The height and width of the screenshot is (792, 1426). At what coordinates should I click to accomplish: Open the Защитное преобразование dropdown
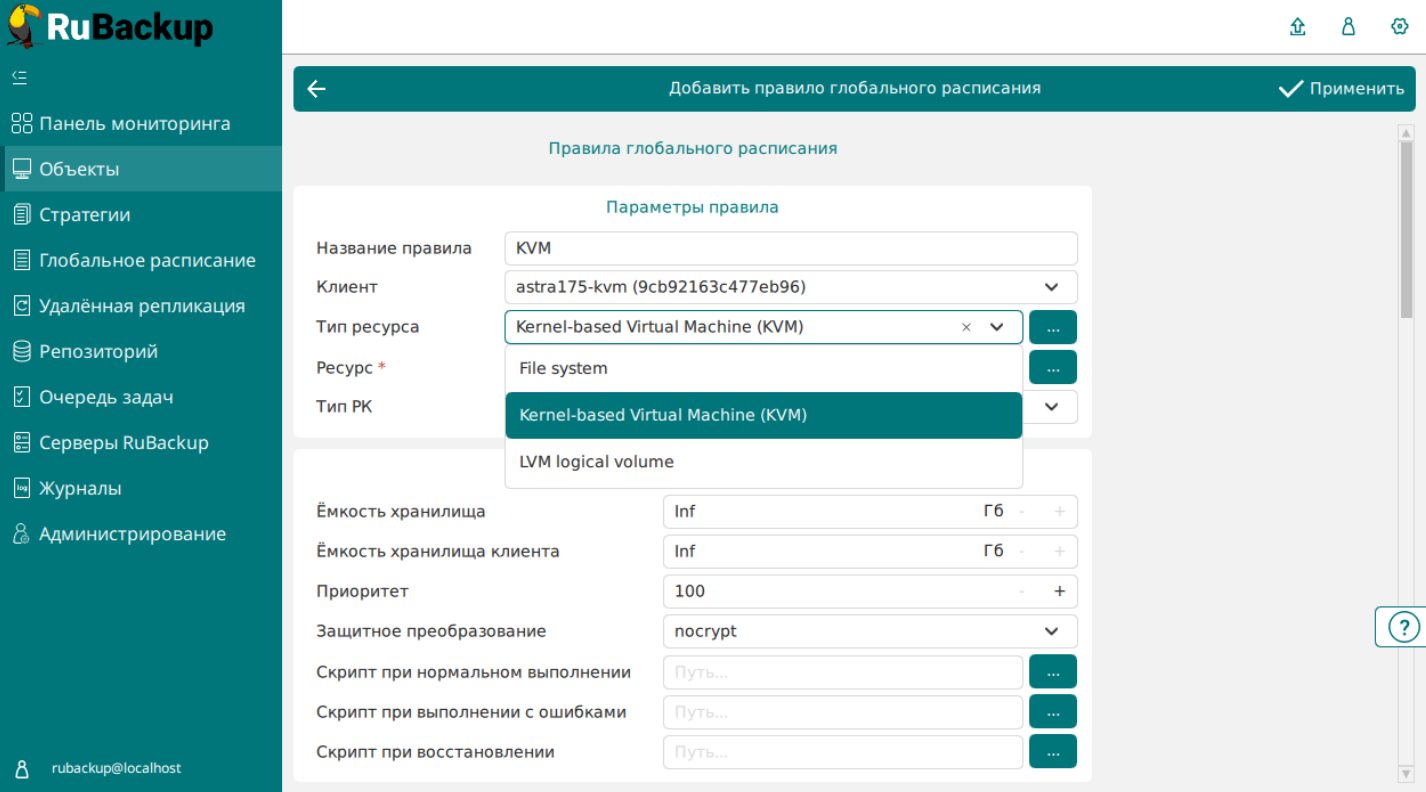pos(1051,631)
